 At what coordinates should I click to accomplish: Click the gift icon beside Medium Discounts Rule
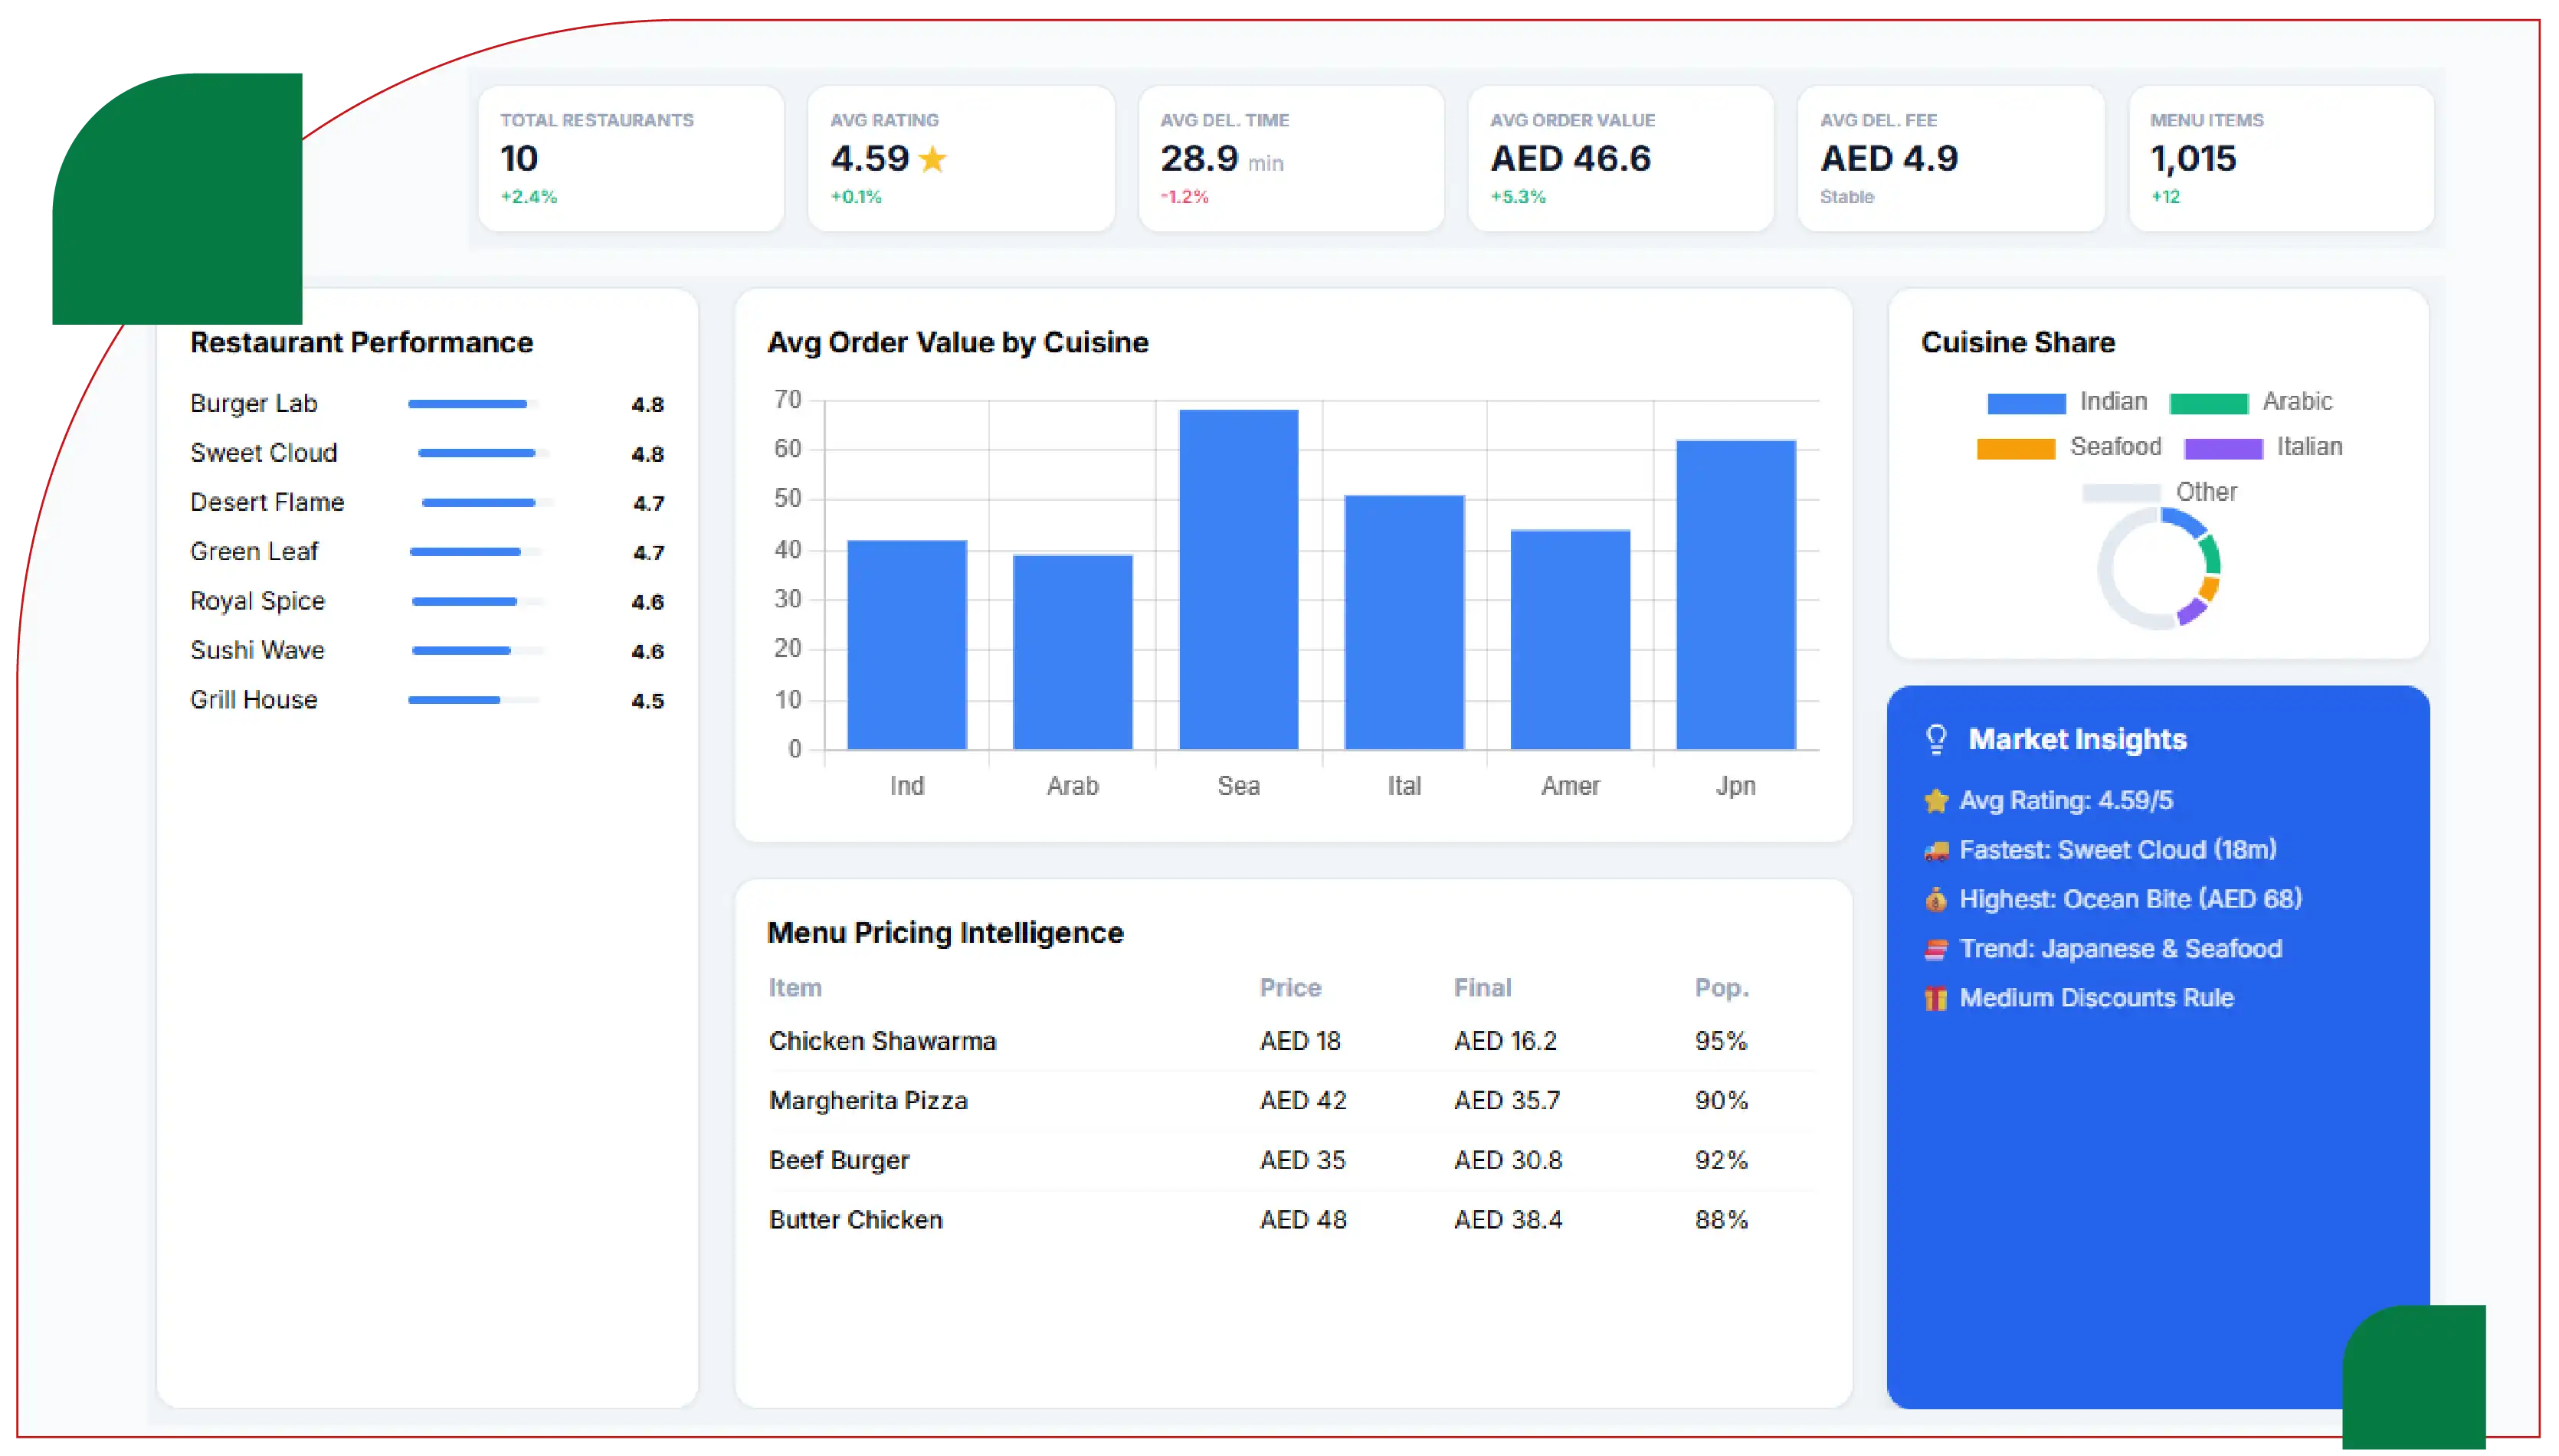(1936, 998)
